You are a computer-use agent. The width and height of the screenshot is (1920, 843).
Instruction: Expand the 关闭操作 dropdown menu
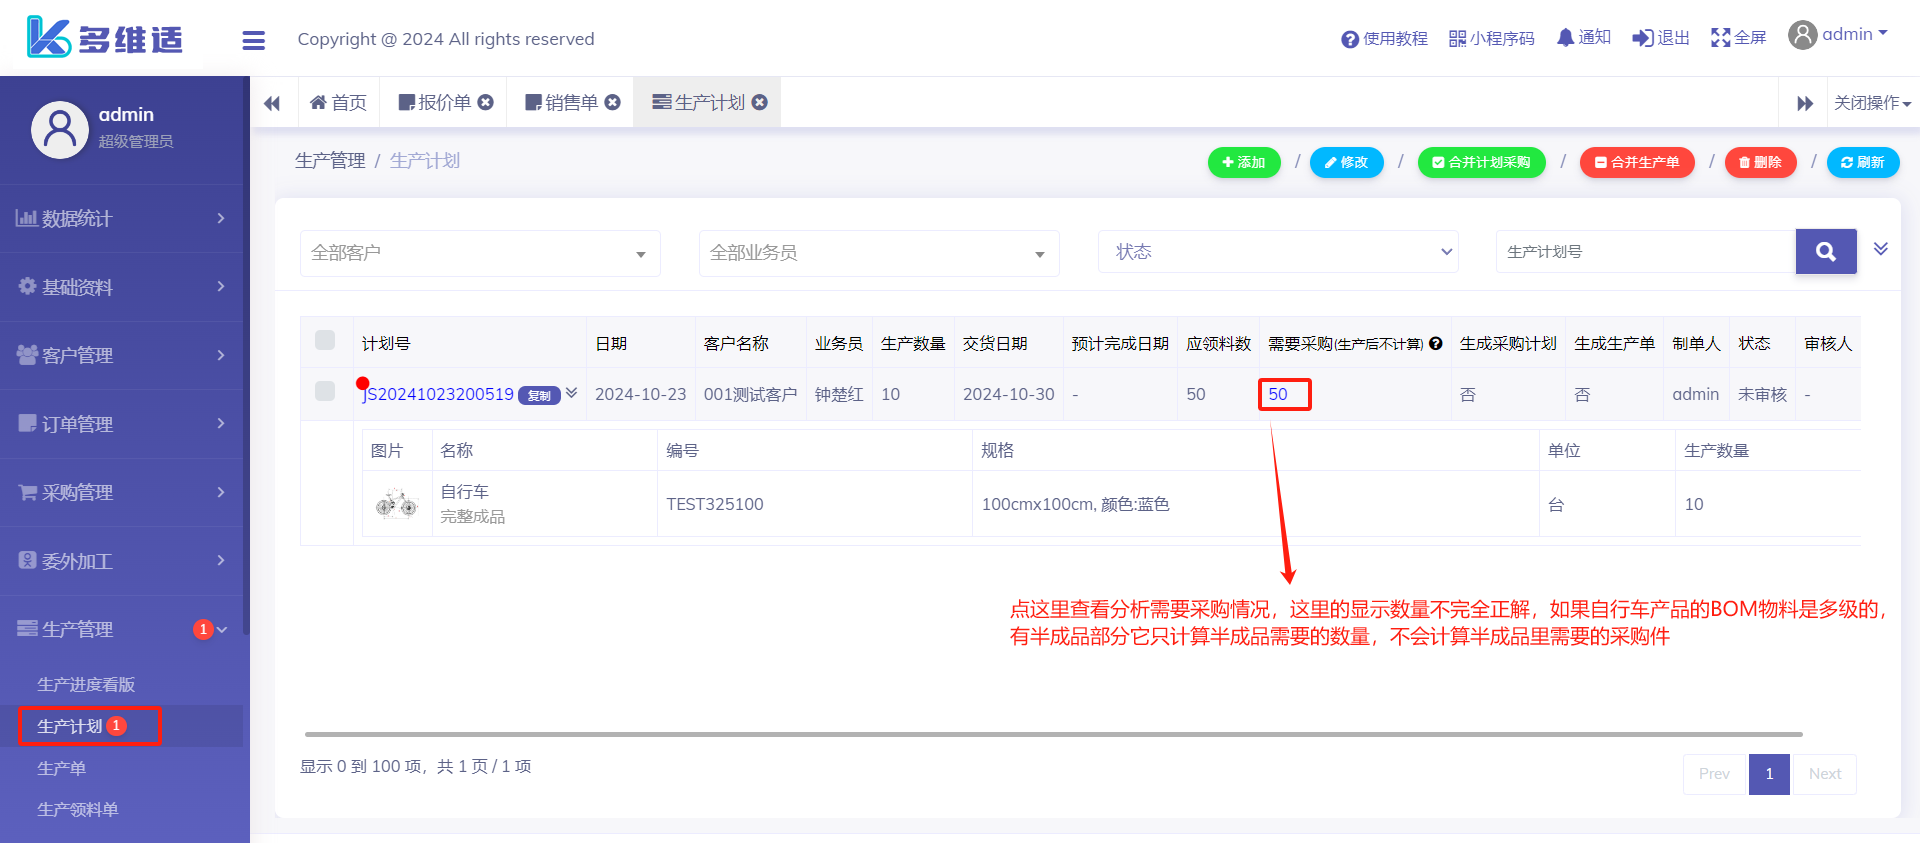point(1871,103)
